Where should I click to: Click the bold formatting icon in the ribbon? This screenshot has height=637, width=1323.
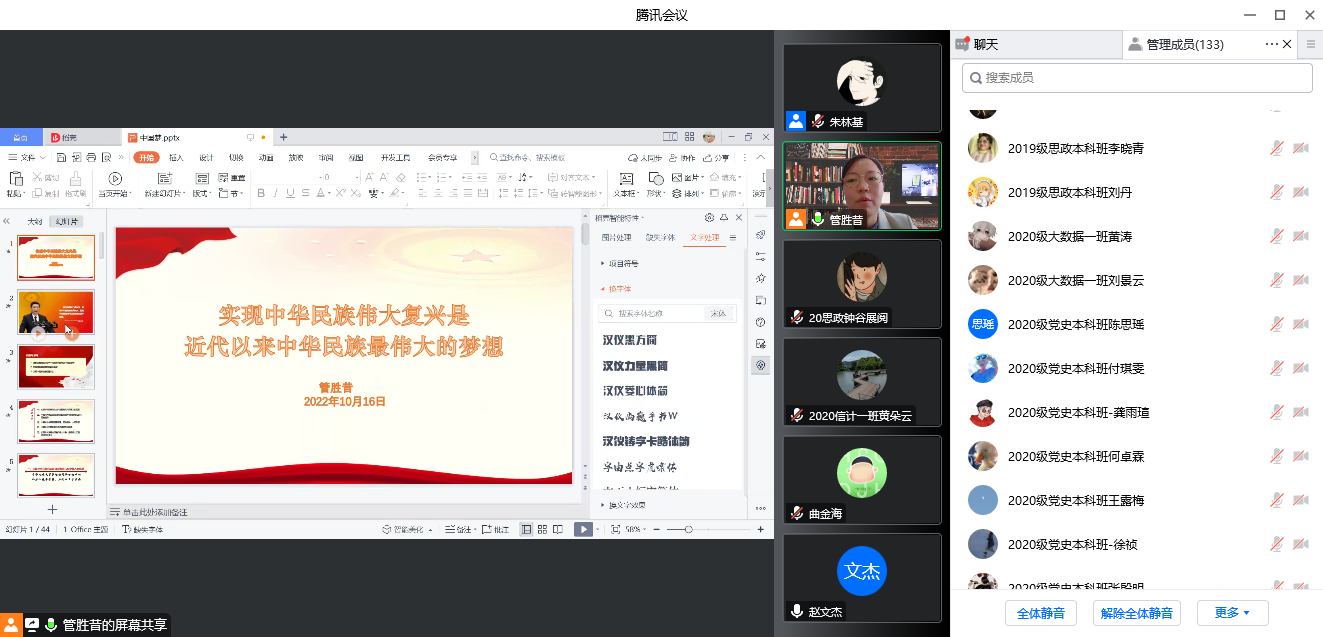[x=261, y=193]
